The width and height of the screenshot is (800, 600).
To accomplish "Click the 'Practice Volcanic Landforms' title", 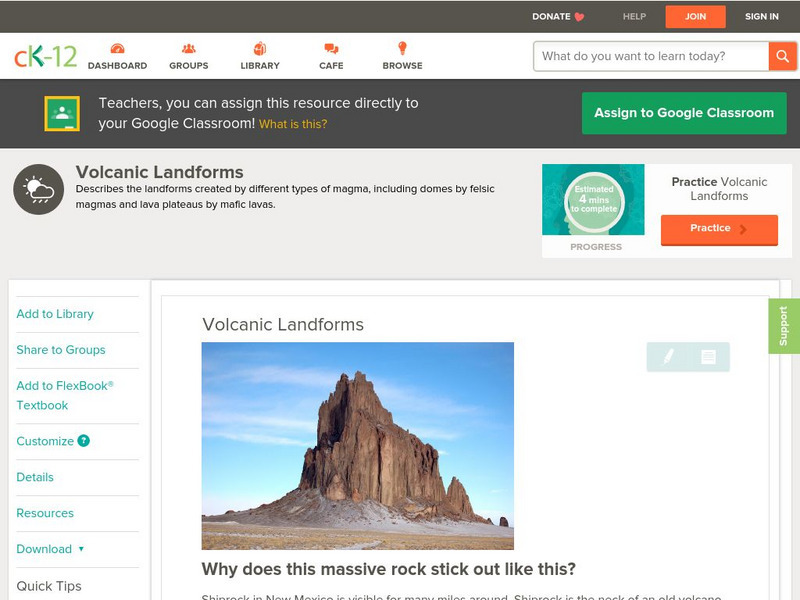I will pyautogui.click(x=719, y=189).
